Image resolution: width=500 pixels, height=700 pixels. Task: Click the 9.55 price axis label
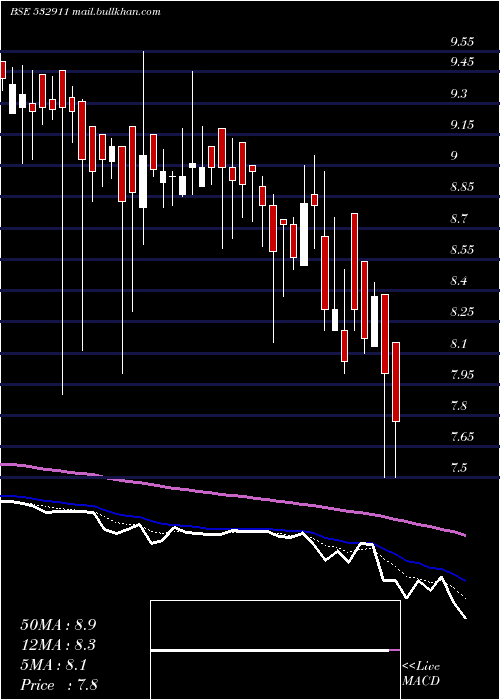[x=462, y=42]
